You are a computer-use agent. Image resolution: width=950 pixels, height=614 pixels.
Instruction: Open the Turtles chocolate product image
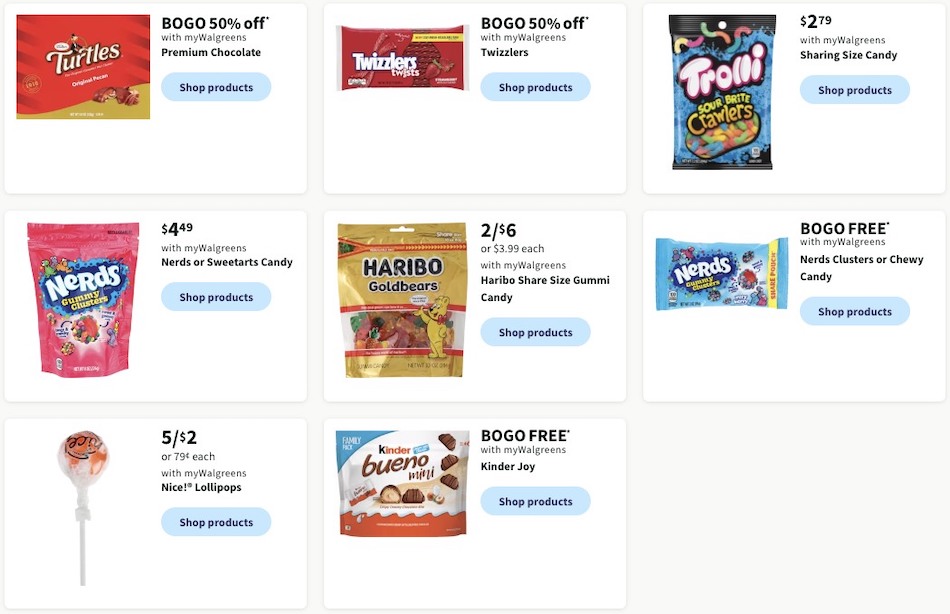coord(83,66)
